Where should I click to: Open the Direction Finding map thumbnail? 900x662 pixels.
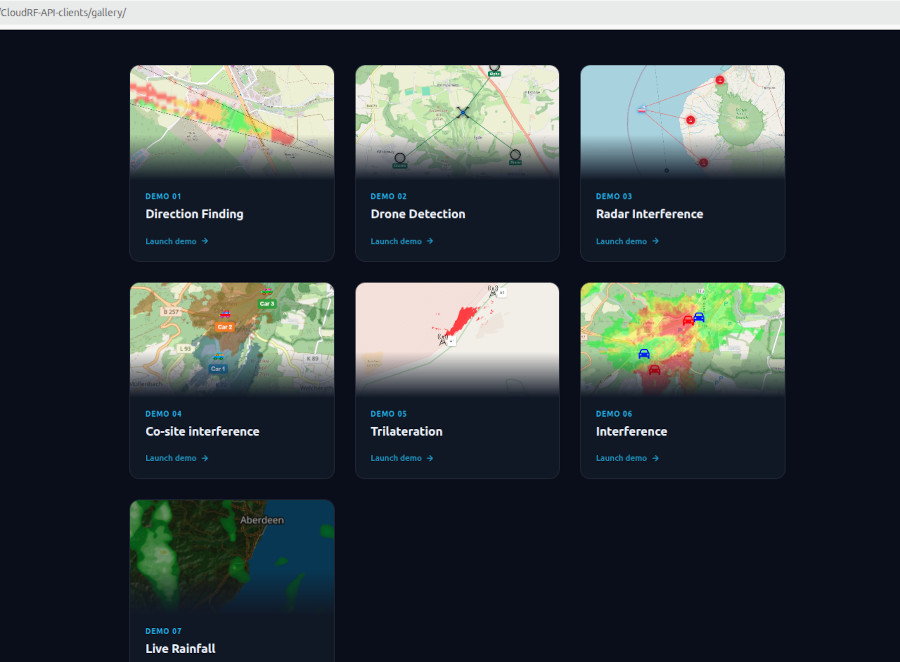click(232, 122)
